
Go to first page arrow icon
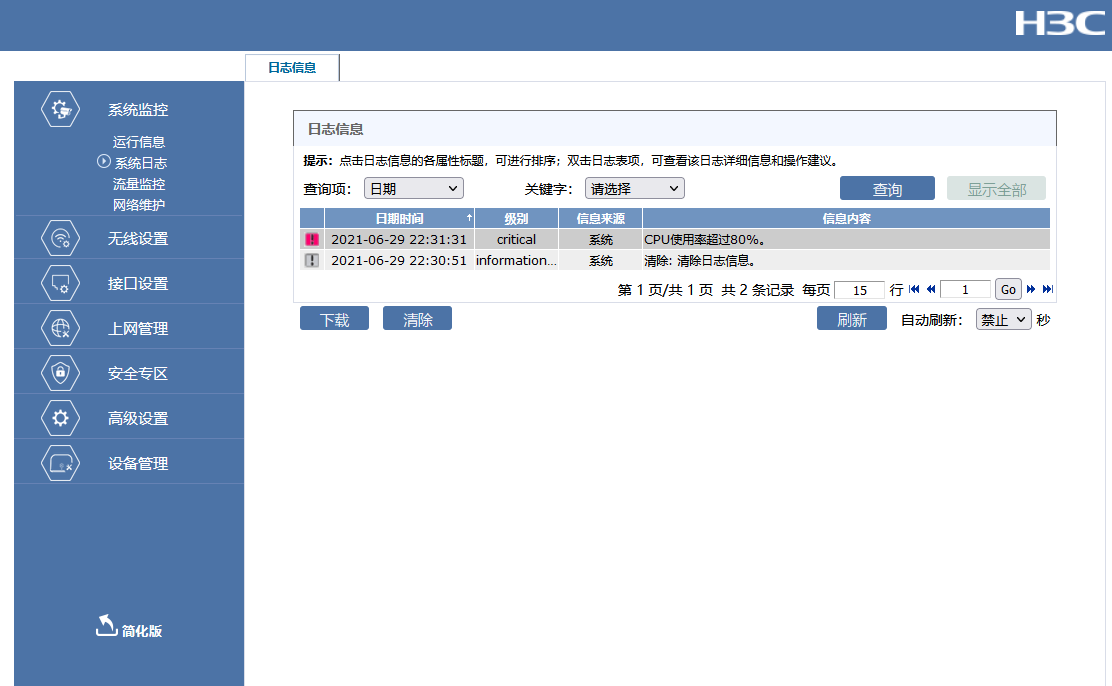(x=914, y=289)
